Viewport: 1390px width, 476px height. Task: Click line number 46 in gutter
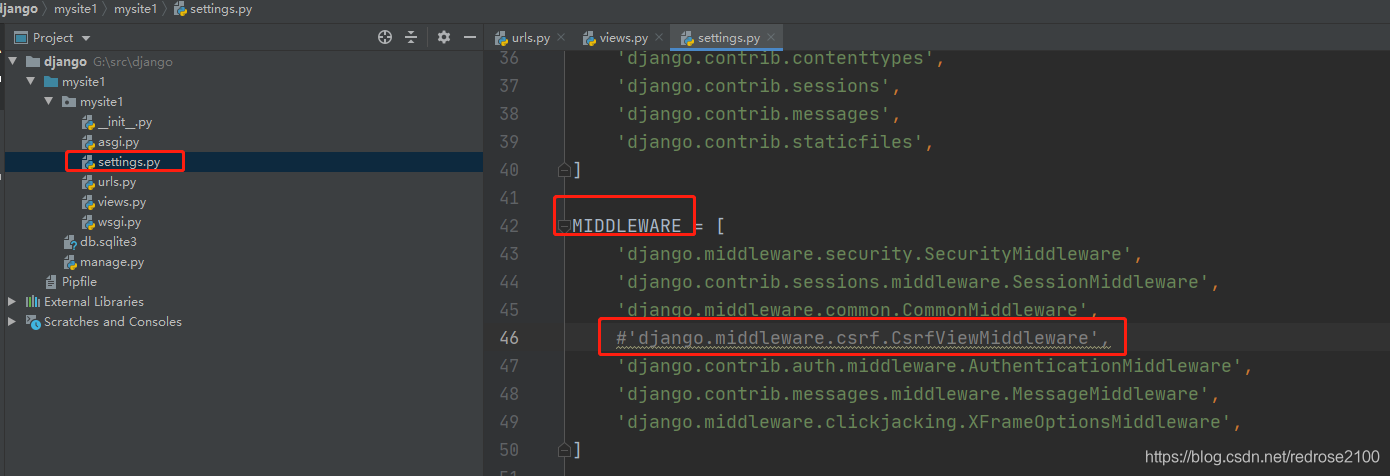coord(509,338)
